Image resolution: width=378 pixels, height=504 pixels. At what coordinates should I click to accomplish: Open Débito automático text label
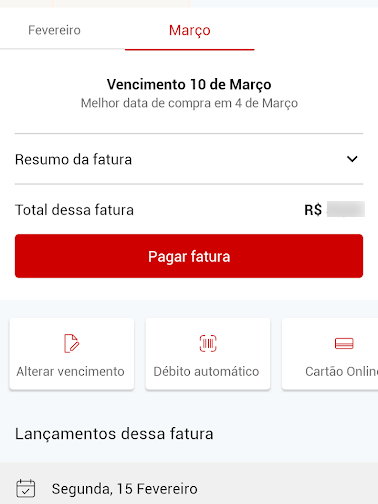coord(206,371)
